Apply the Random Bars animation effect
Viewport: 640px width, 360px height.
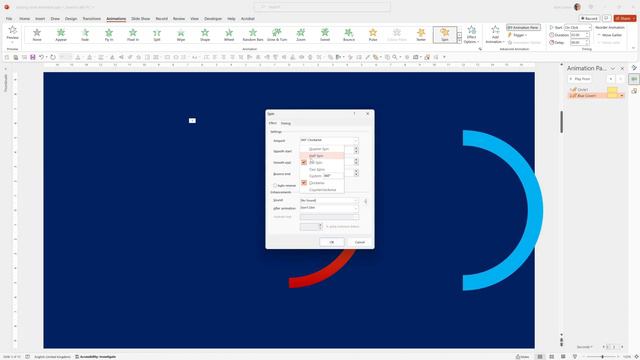pyautogui.click(x=253, y=35)
